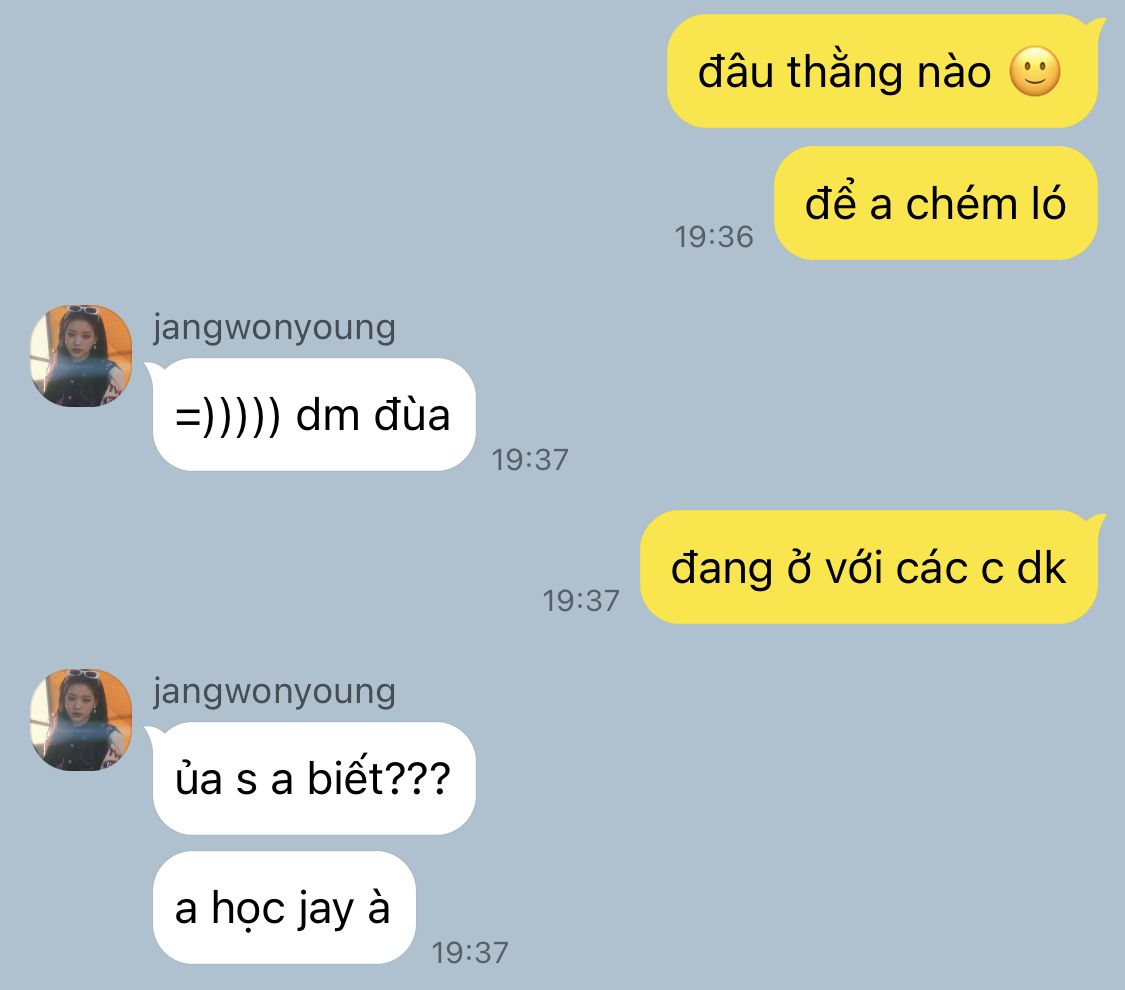The width and height of the screenshot is (1125, 990).
Task: Click the 19:37 timestamp beside "dm đùa"
Action: click(x=529, y=460)
